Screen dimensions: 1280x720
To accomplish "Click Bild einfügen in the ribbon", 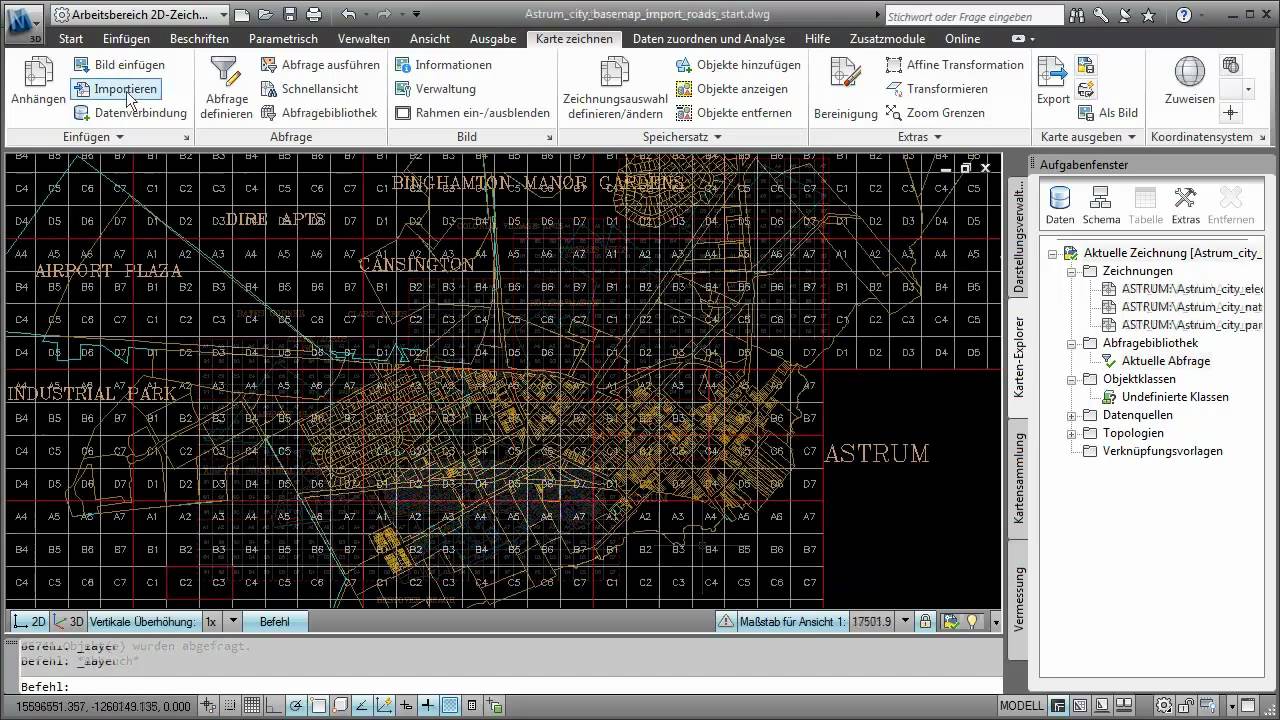I will (119, 65).
